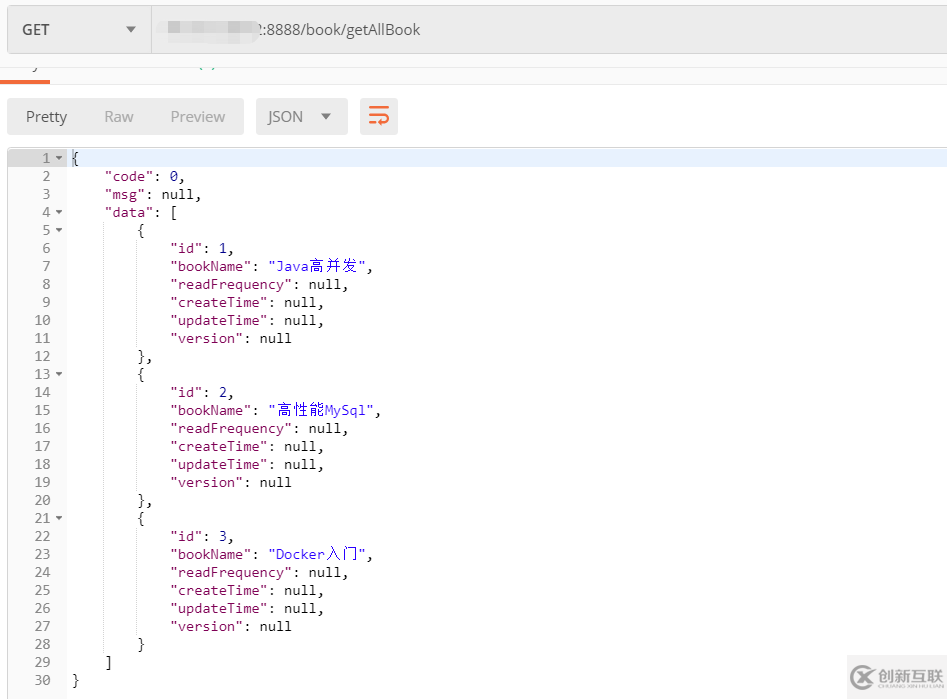Switch to the Raw view
The height and width of the screenshot is (699, 947).
point(119,117)
